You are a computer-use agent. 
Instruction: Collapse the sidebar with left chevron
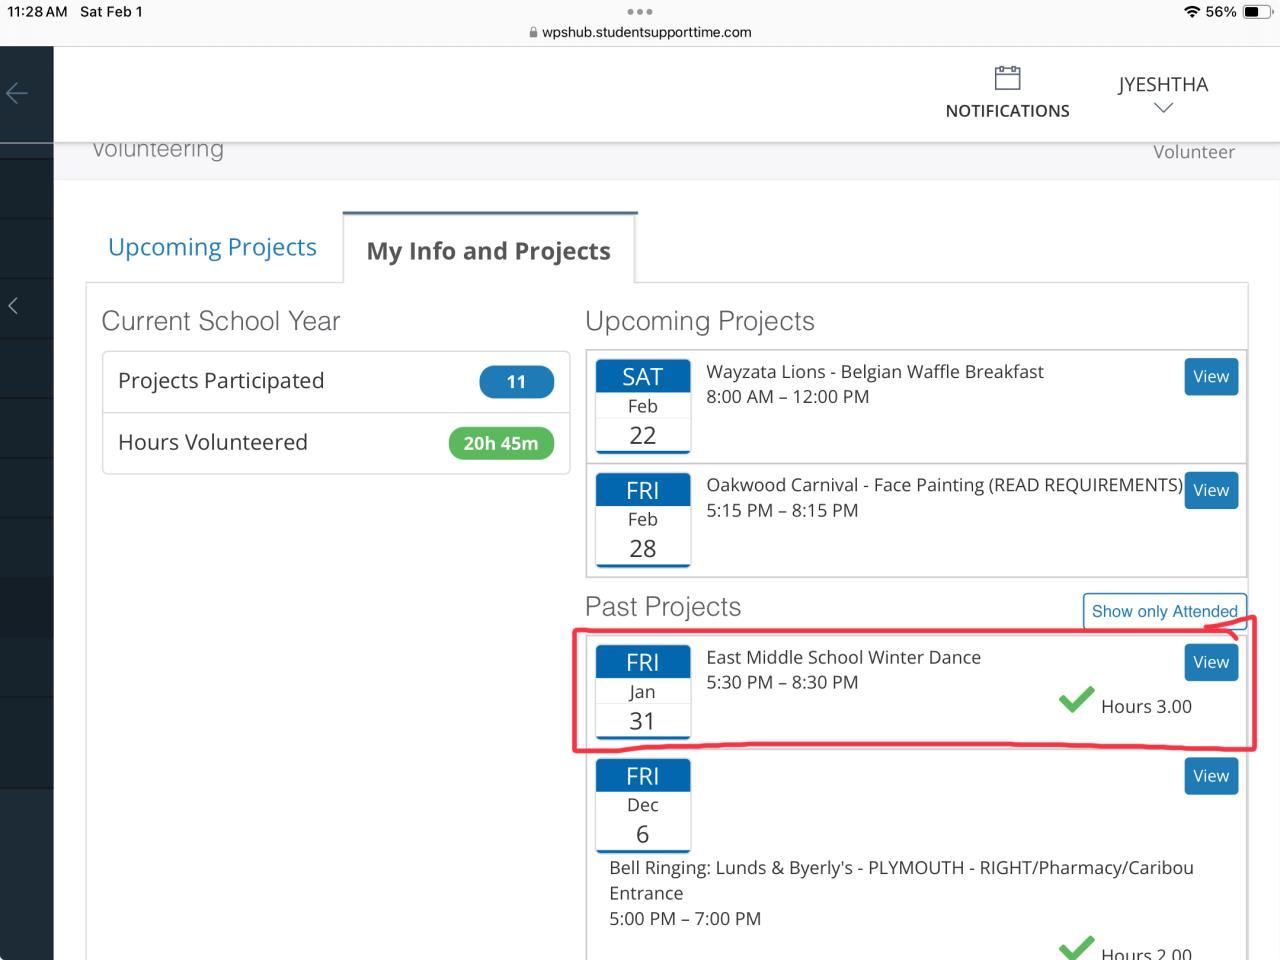pos(13,306)
